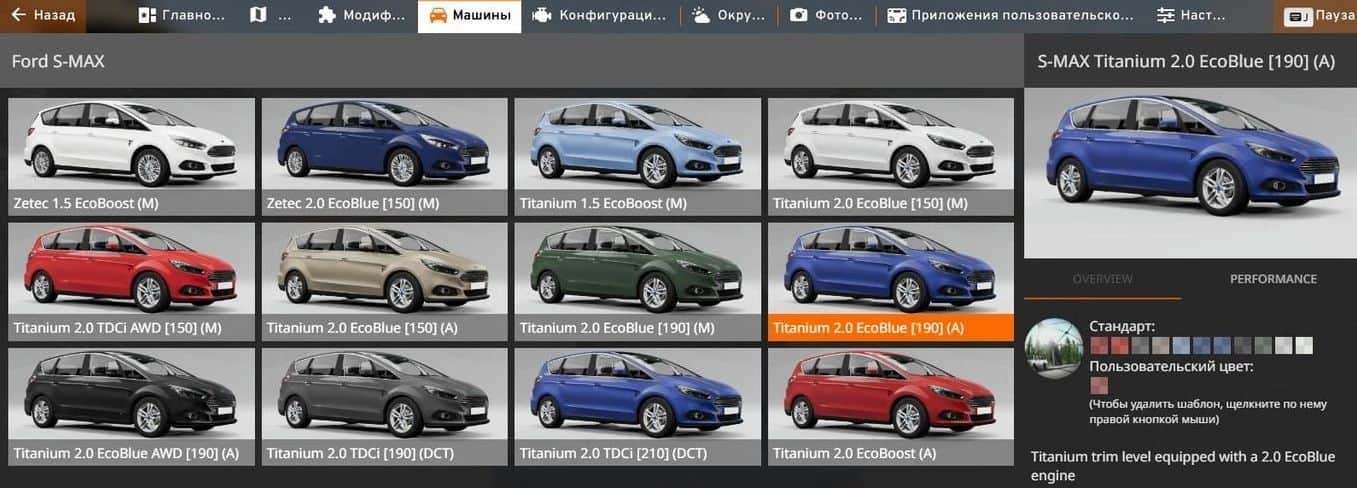Select the red Titanium 2.0 TDCi AWD [150] (M)
Viewport: 1357px width, 488px height.
click(x=131, y=281)
